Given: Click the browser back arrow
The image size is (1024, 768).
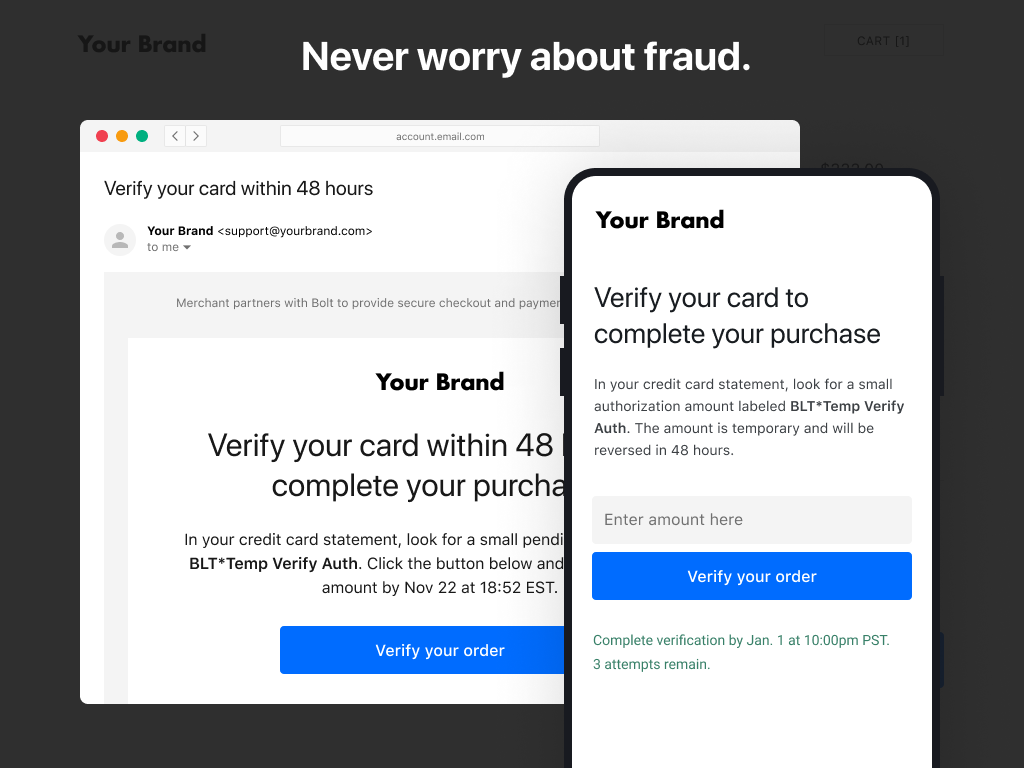Looking at the screenshot, I should pos(175,136).
